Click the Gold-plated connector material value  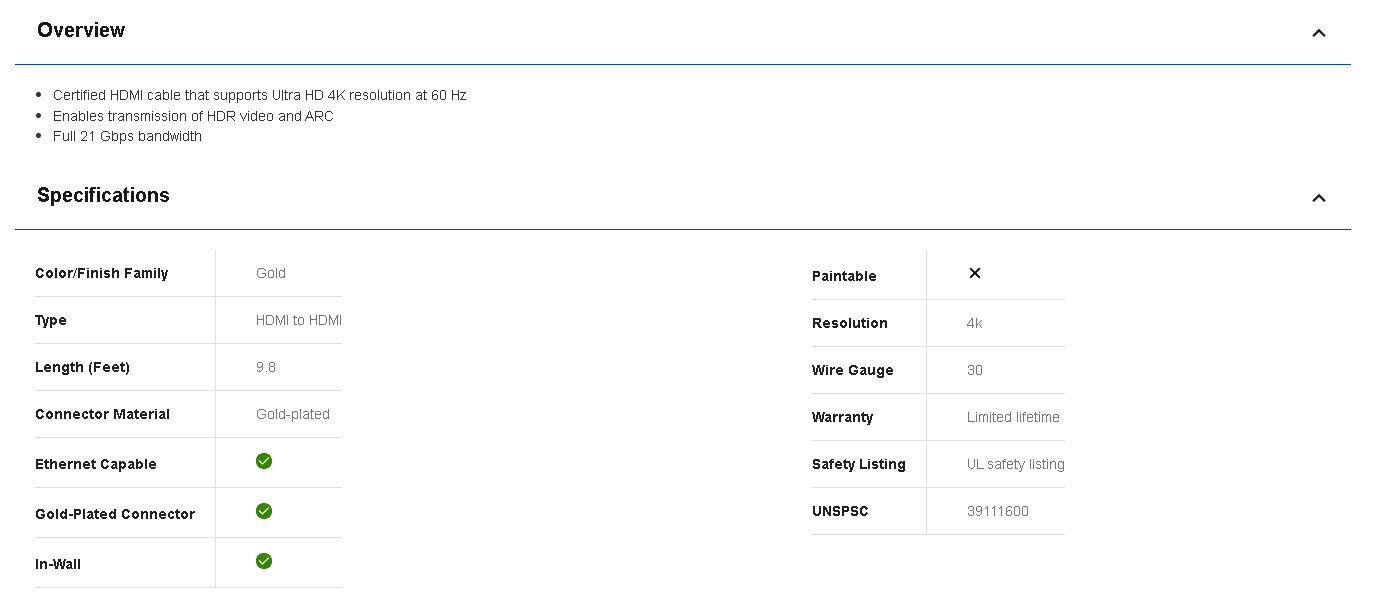(292, 415)
